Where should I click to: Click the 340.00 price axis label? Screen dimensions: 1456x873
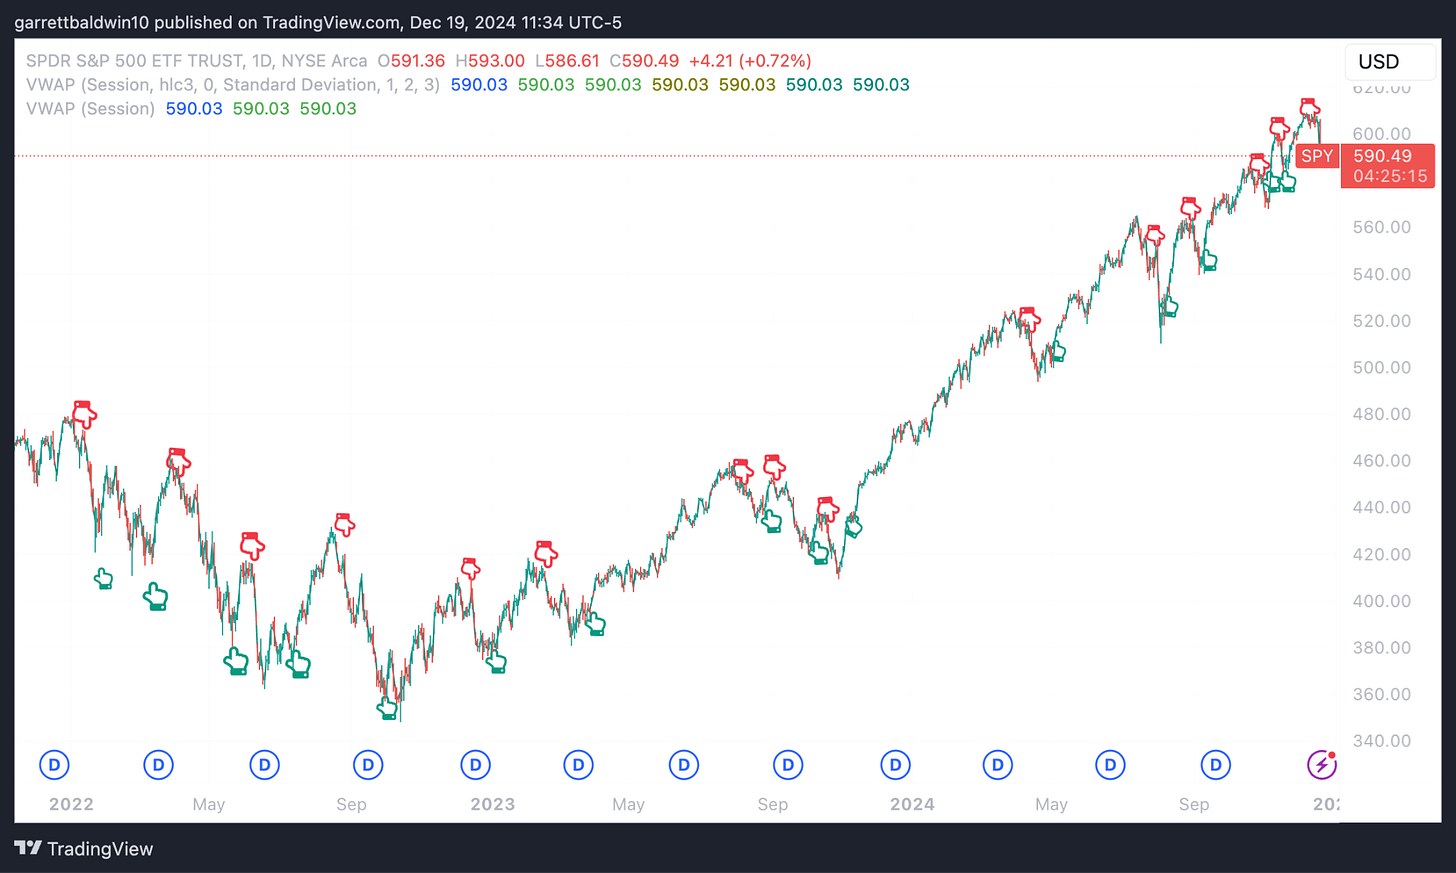pos(1382,741)
